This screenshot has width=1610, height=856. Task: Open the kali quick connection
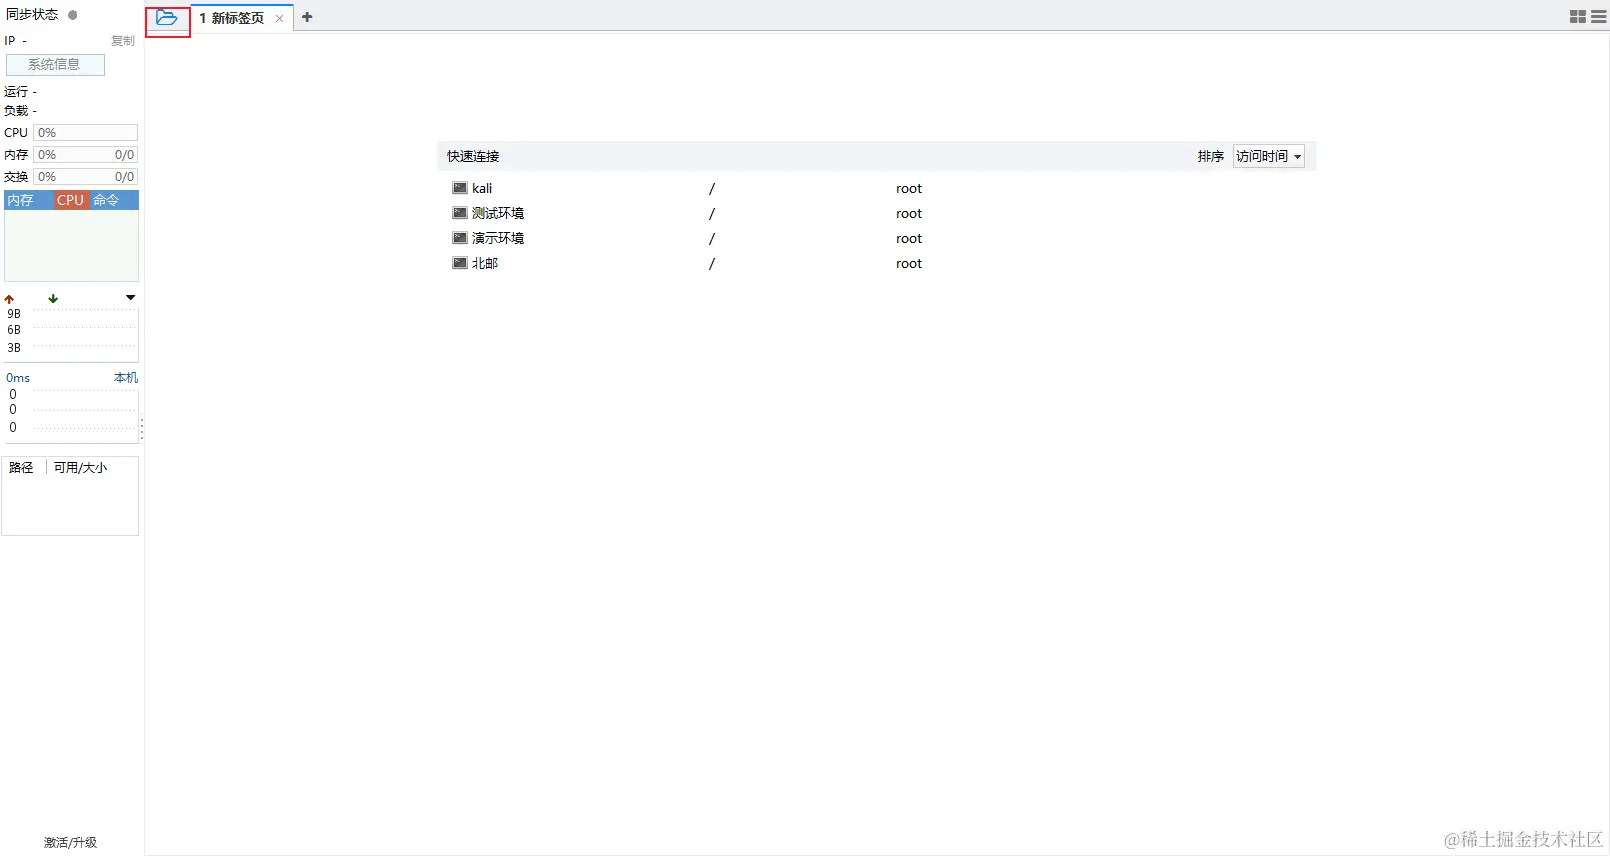(482, 188)
